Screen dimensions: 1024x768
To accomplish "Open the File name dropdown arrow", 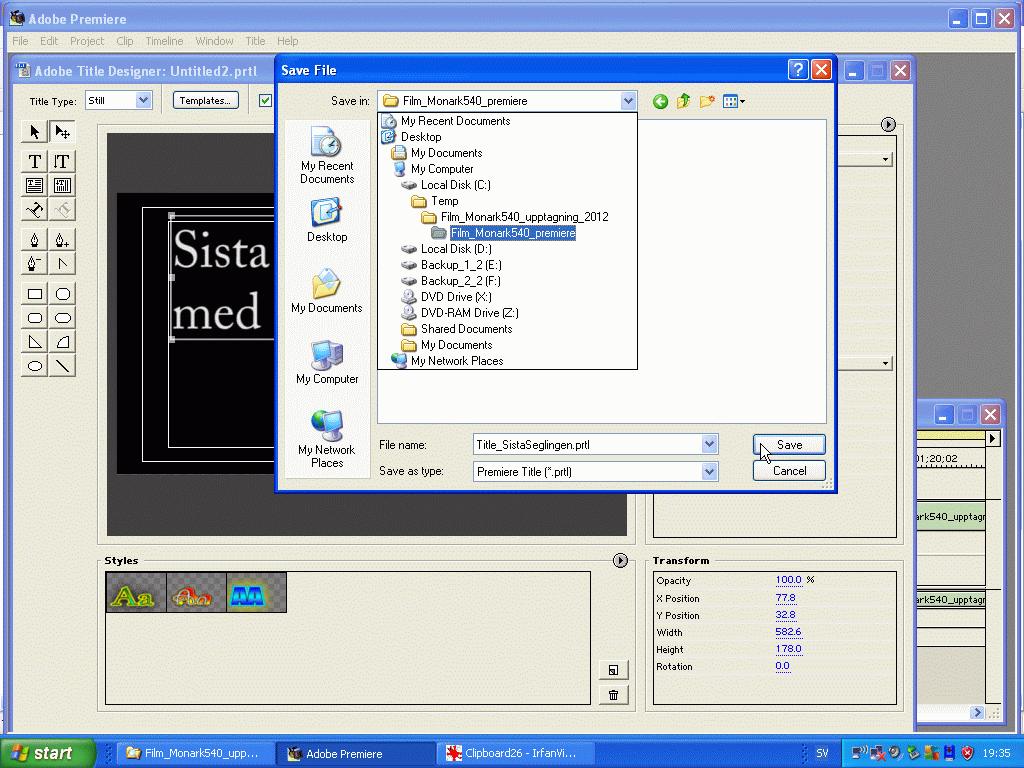I will 709,444.
